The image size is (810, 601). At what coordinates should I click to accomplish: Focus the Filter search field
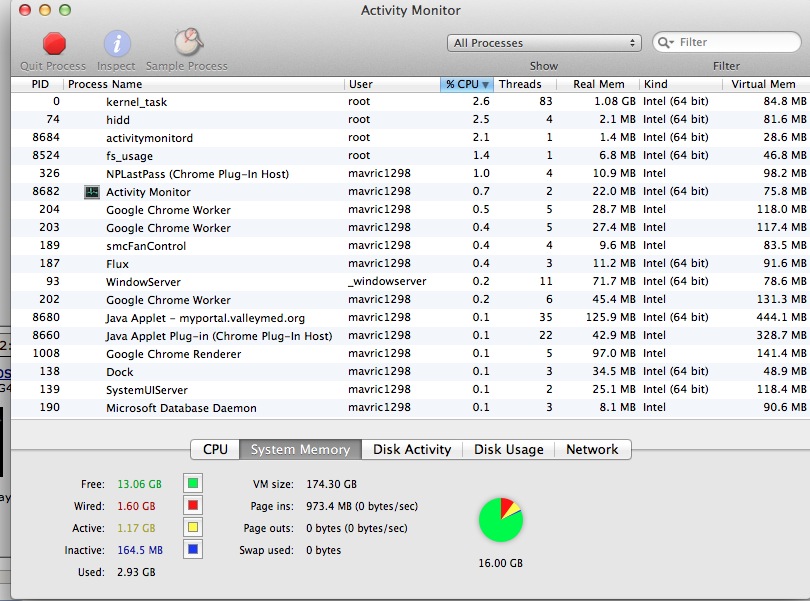[727, 42]
